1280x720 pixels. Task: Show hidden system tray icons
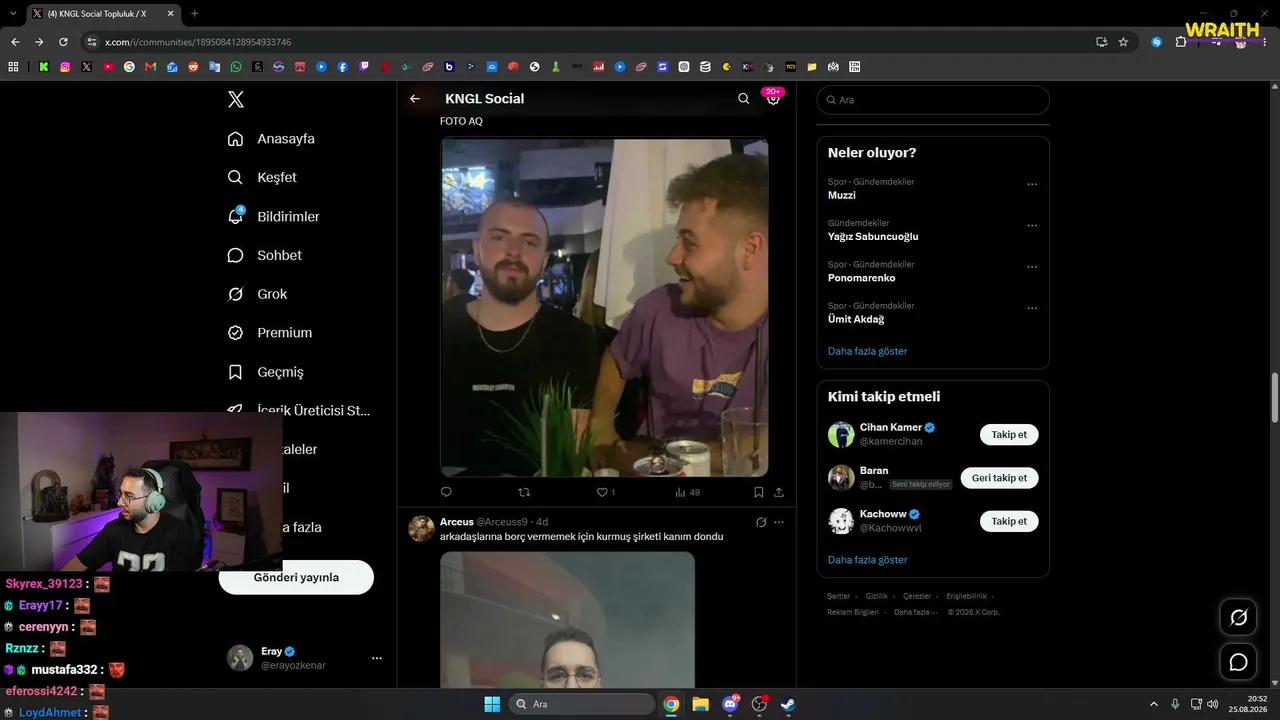click(x=1154, y=704)
